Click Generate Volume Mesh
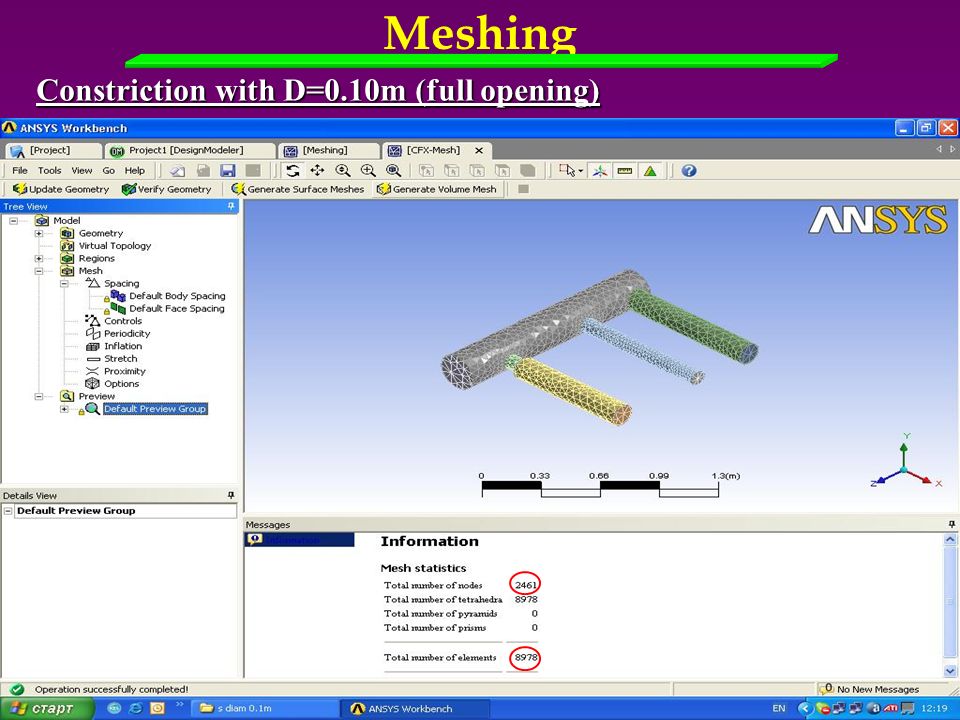This screenshot has width=960, height=720. 437,189
